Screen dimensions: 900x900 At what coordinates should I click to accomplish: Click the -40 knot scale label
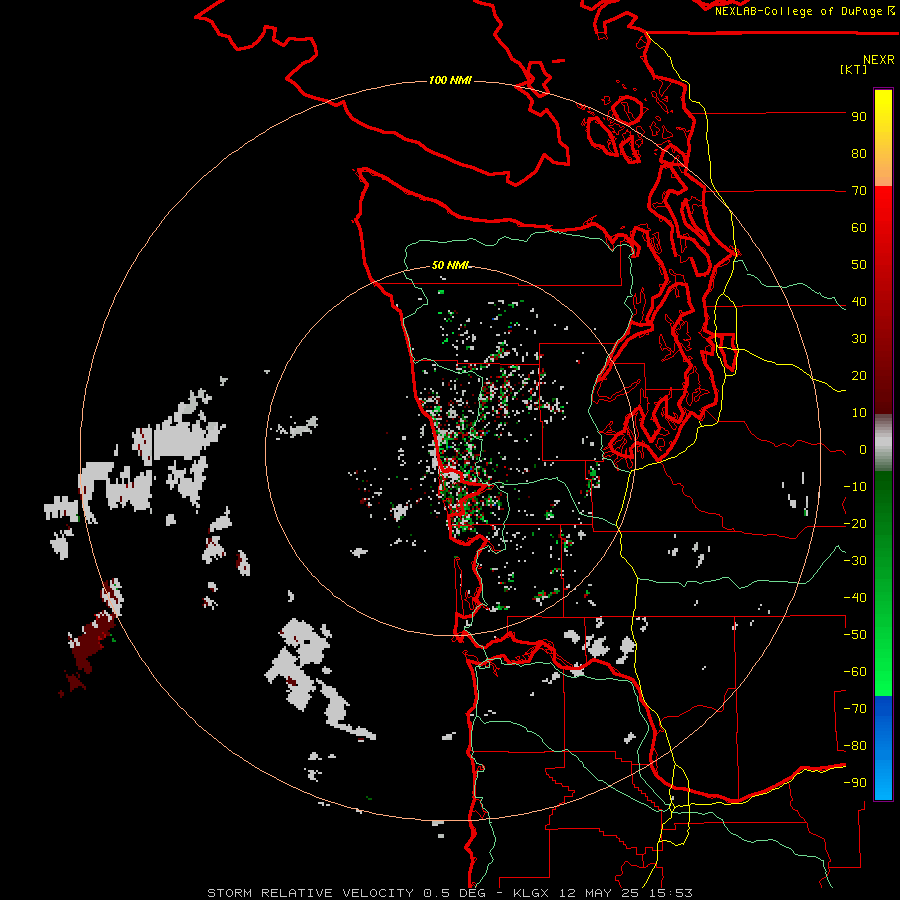(855, 598)
